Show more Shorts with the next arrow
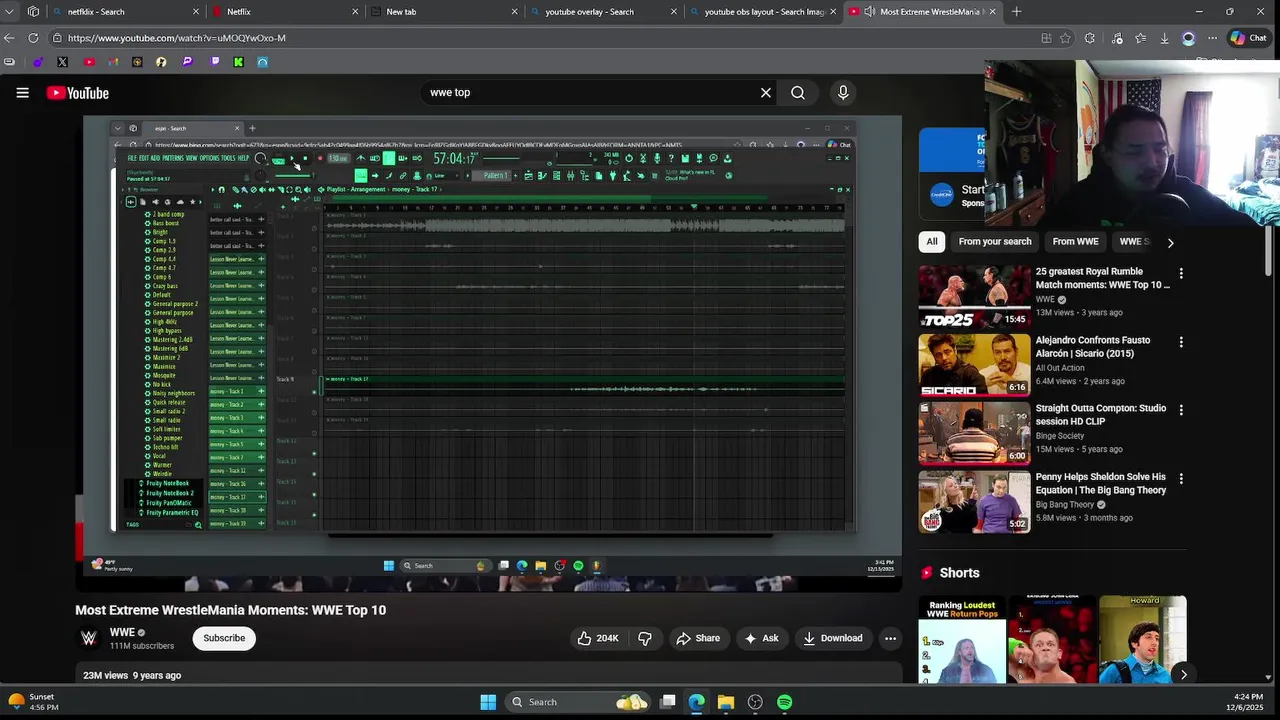This screenshot has height=720, width=1280. [x=1183, y=674]
